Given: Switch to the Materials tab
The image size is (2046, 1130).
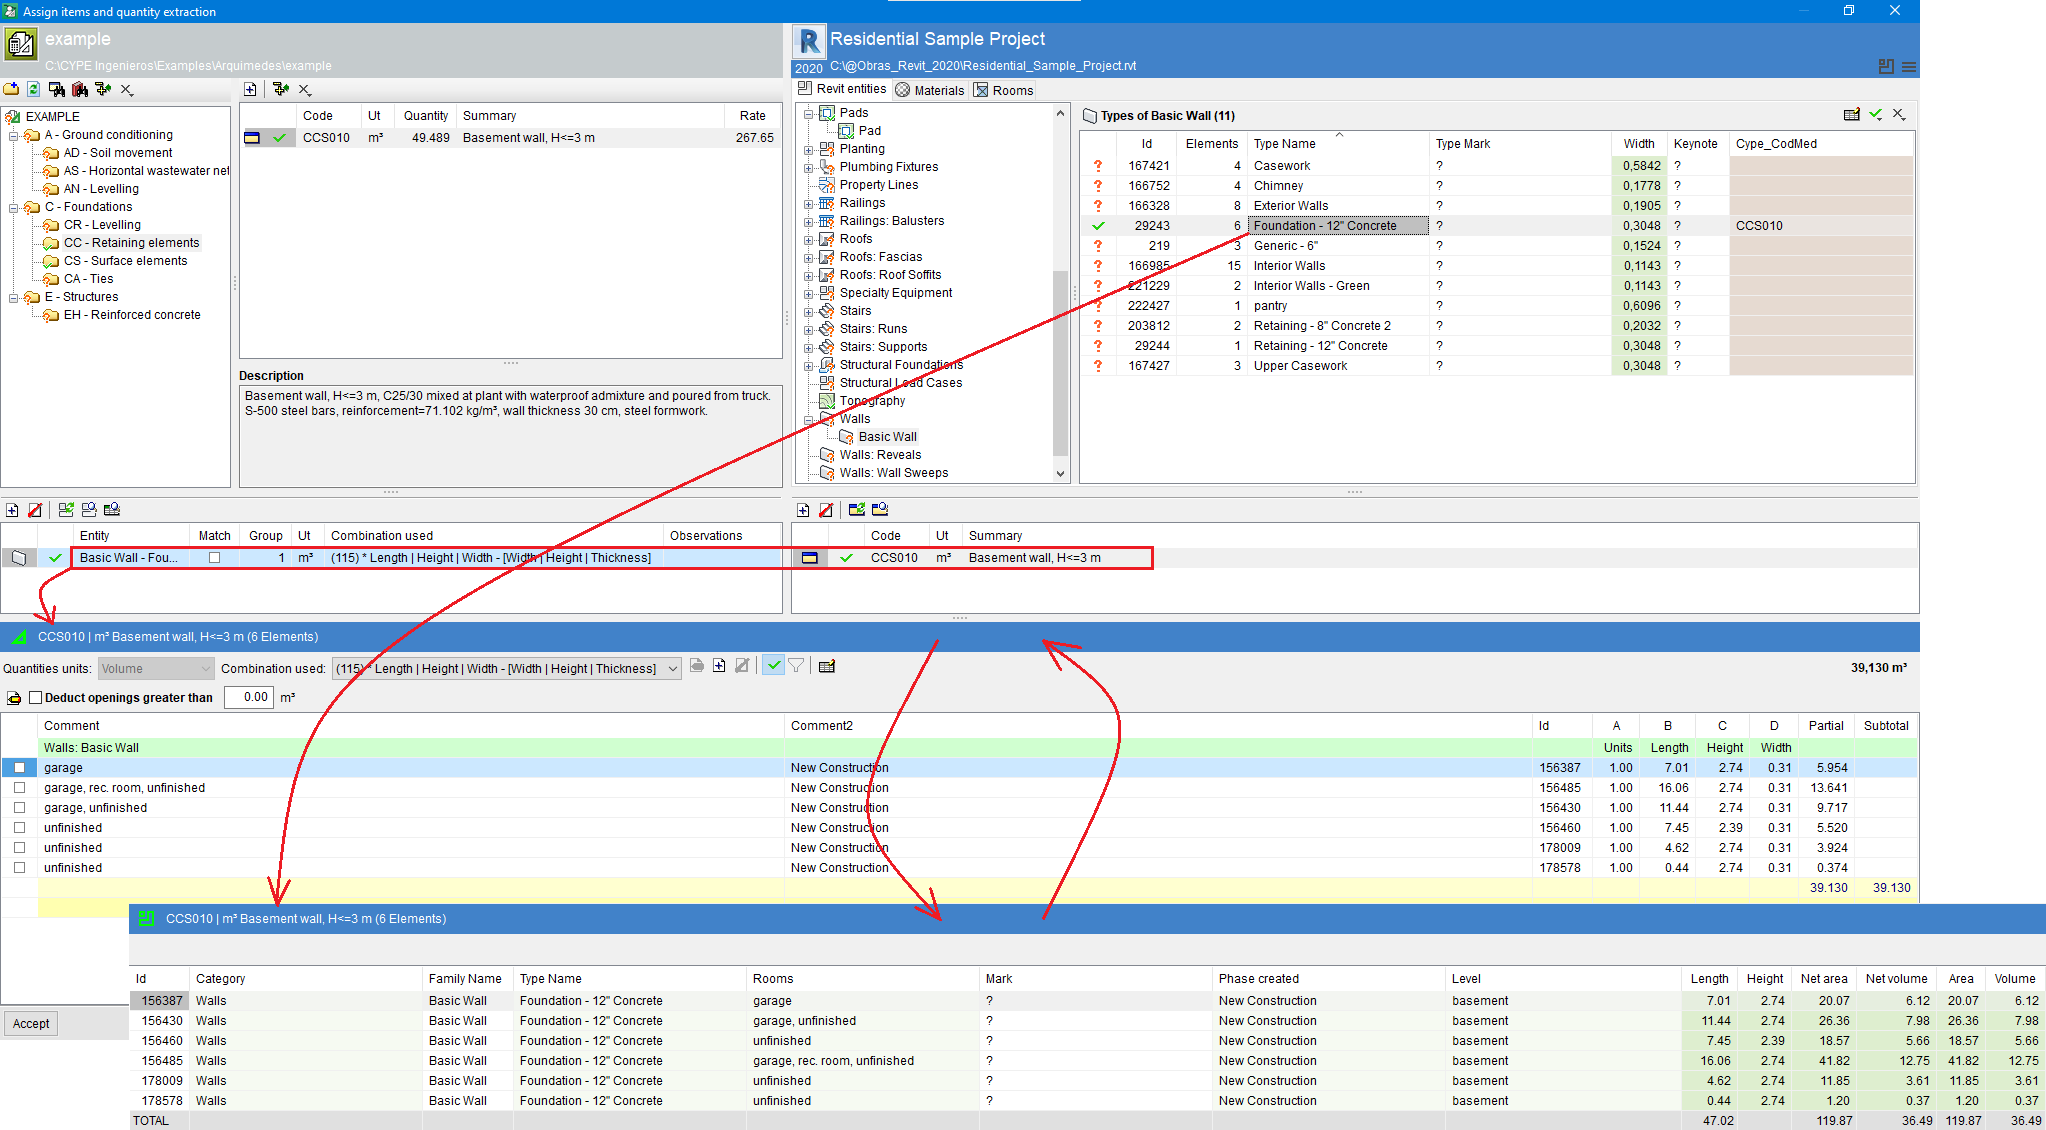Looking at the screenshot, I should coord(929,90).
